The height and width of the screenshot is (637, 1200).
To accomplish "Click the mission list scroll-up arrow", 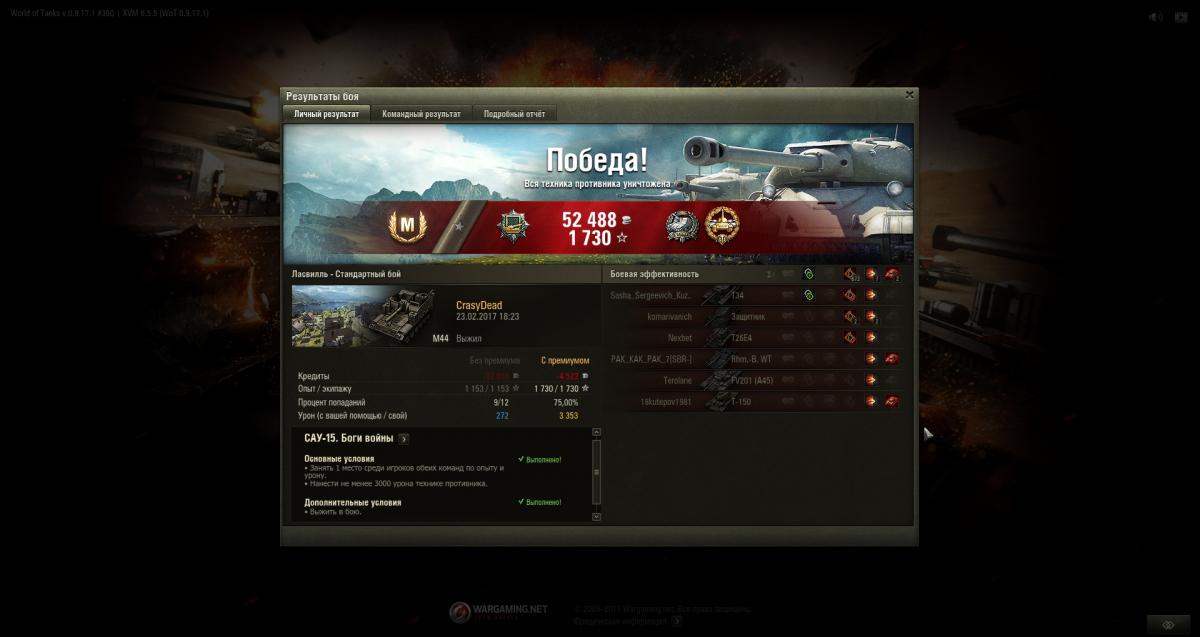I will pos(597,432).
